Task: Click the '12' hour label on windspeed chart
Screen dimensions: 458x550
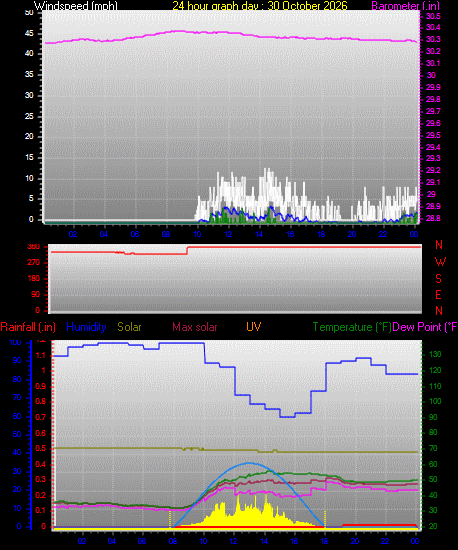Action: point(228,234)
